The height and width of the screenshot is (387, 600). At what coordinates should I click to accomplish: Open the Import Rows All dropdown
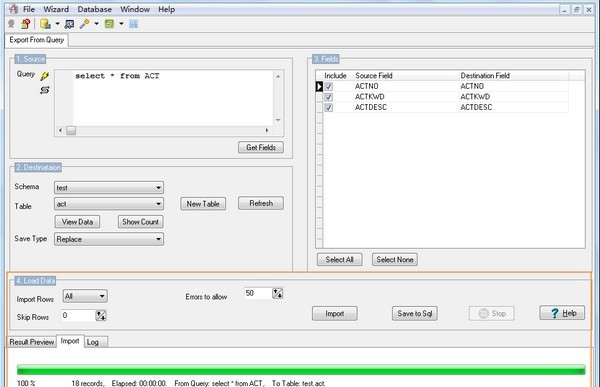coord(85,296)
